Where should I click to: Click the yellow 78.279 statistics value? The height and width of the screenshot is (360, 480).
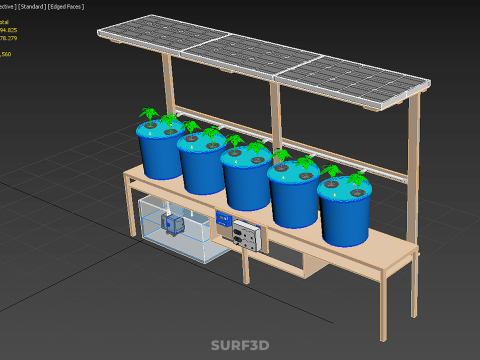coord(8,38)
